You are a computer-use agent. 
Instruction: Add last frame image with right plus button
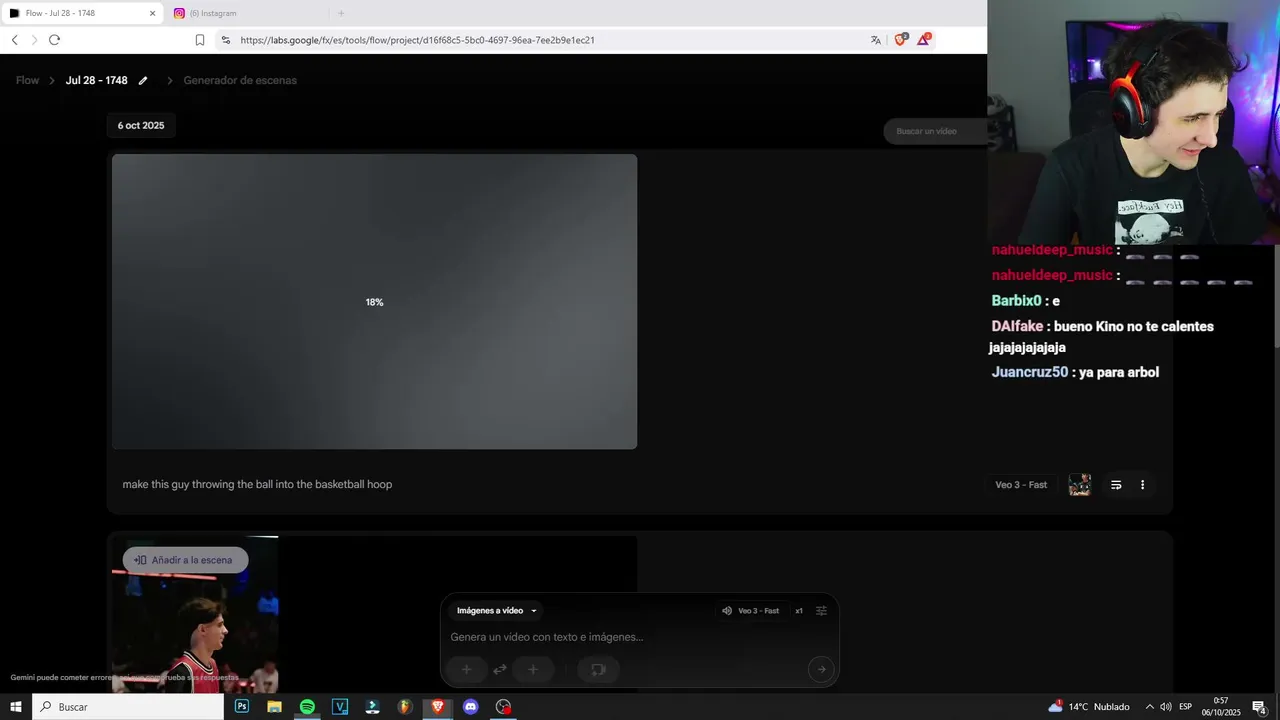coord(533,670)
